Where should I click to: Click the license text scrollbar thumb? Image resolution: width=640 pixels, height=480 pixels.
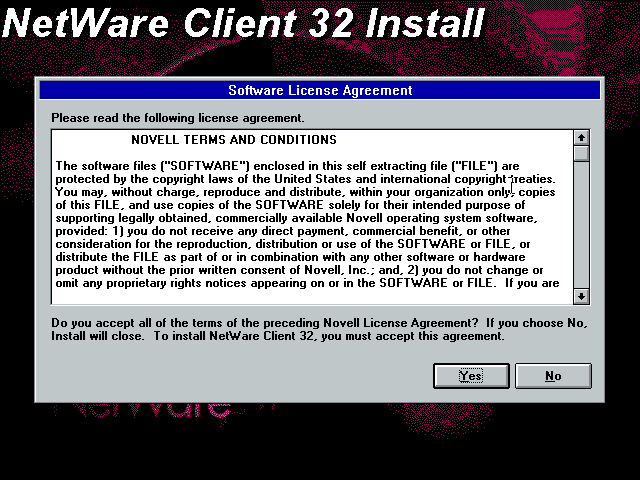coord(581,153)
